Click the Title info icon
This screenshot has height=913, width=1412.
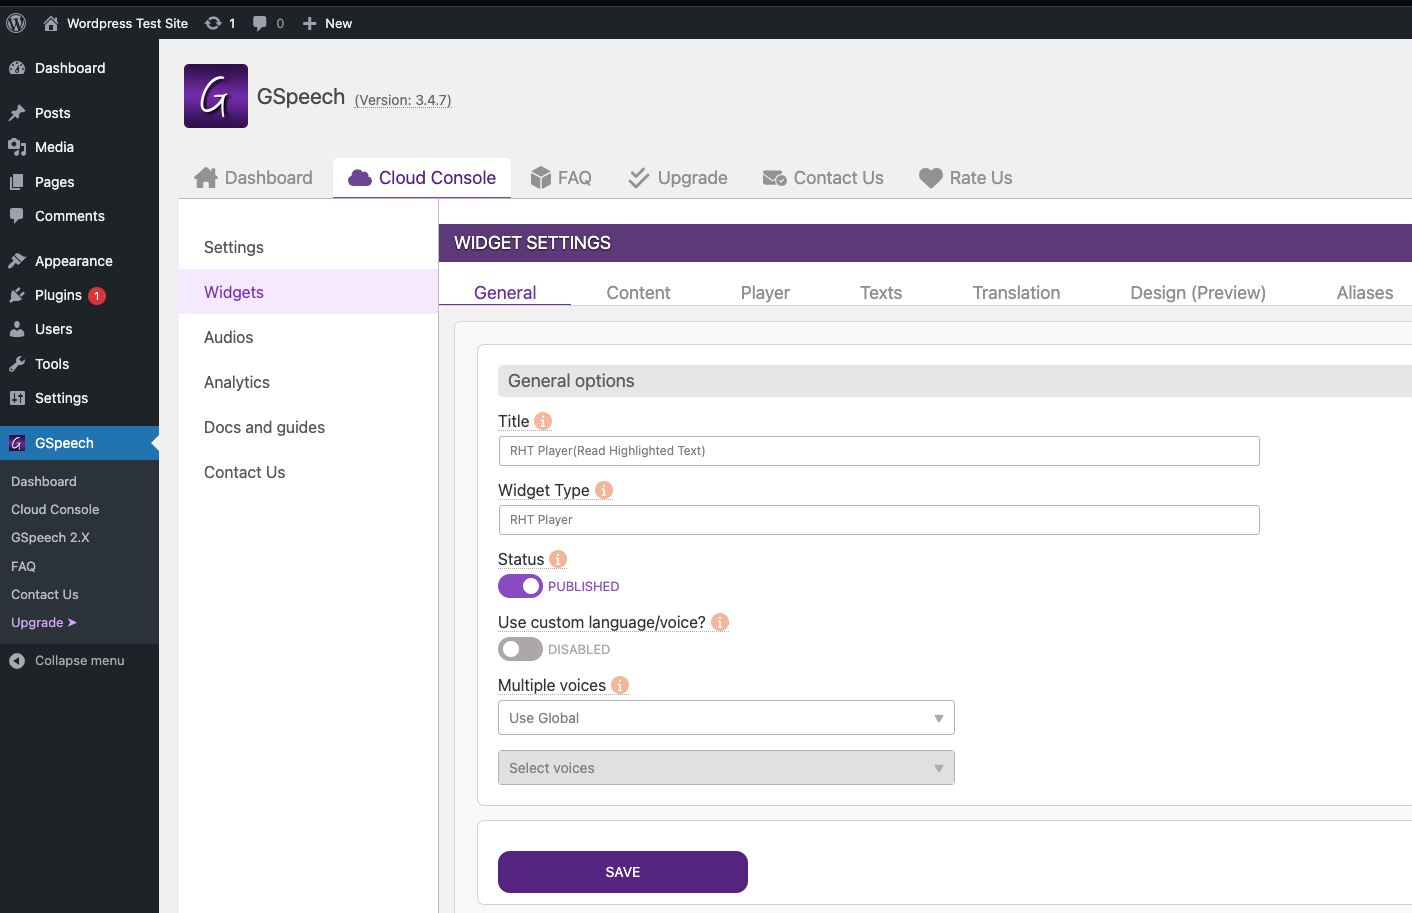[543, 421]
